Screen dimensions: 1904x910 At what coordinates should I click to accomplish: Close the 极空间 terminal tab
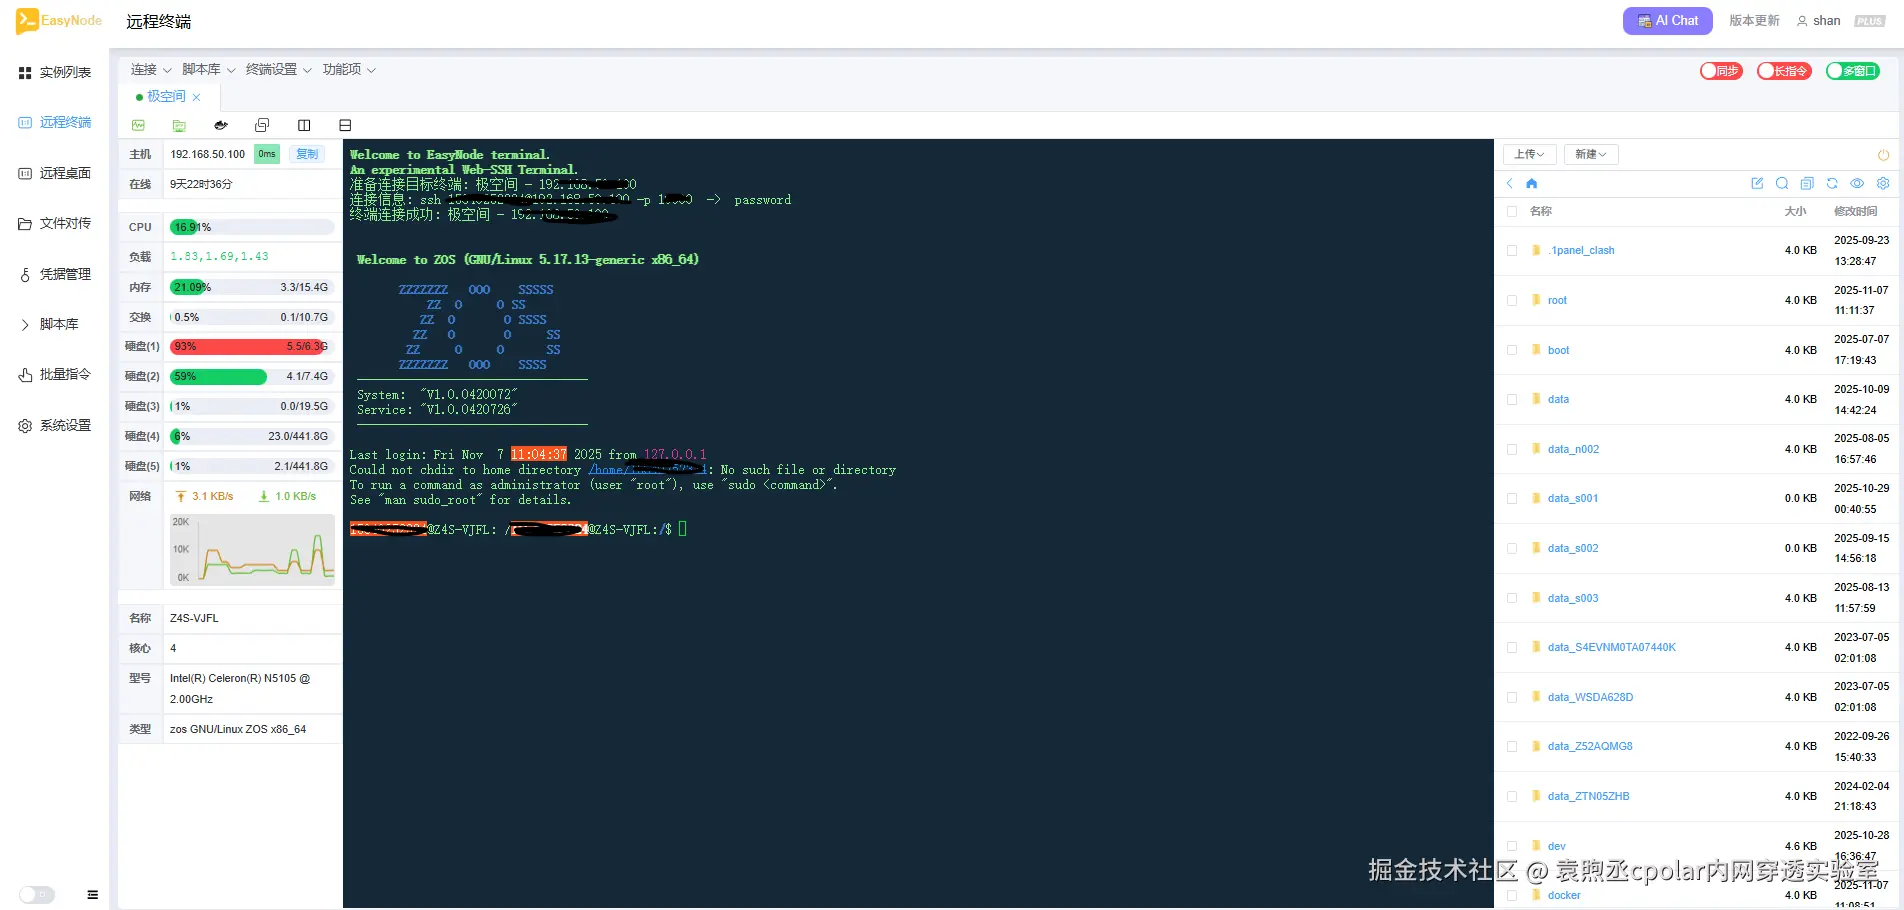[197, 97]
